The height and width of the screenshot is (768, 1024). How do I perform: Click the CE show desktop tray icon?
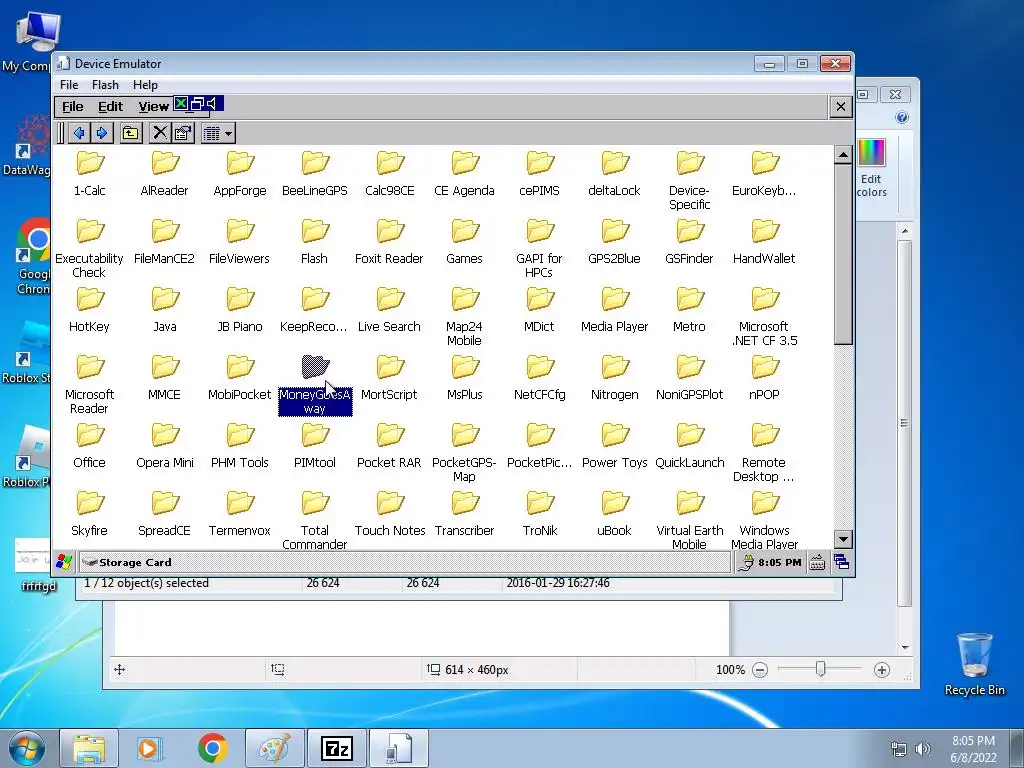point(841,562)
